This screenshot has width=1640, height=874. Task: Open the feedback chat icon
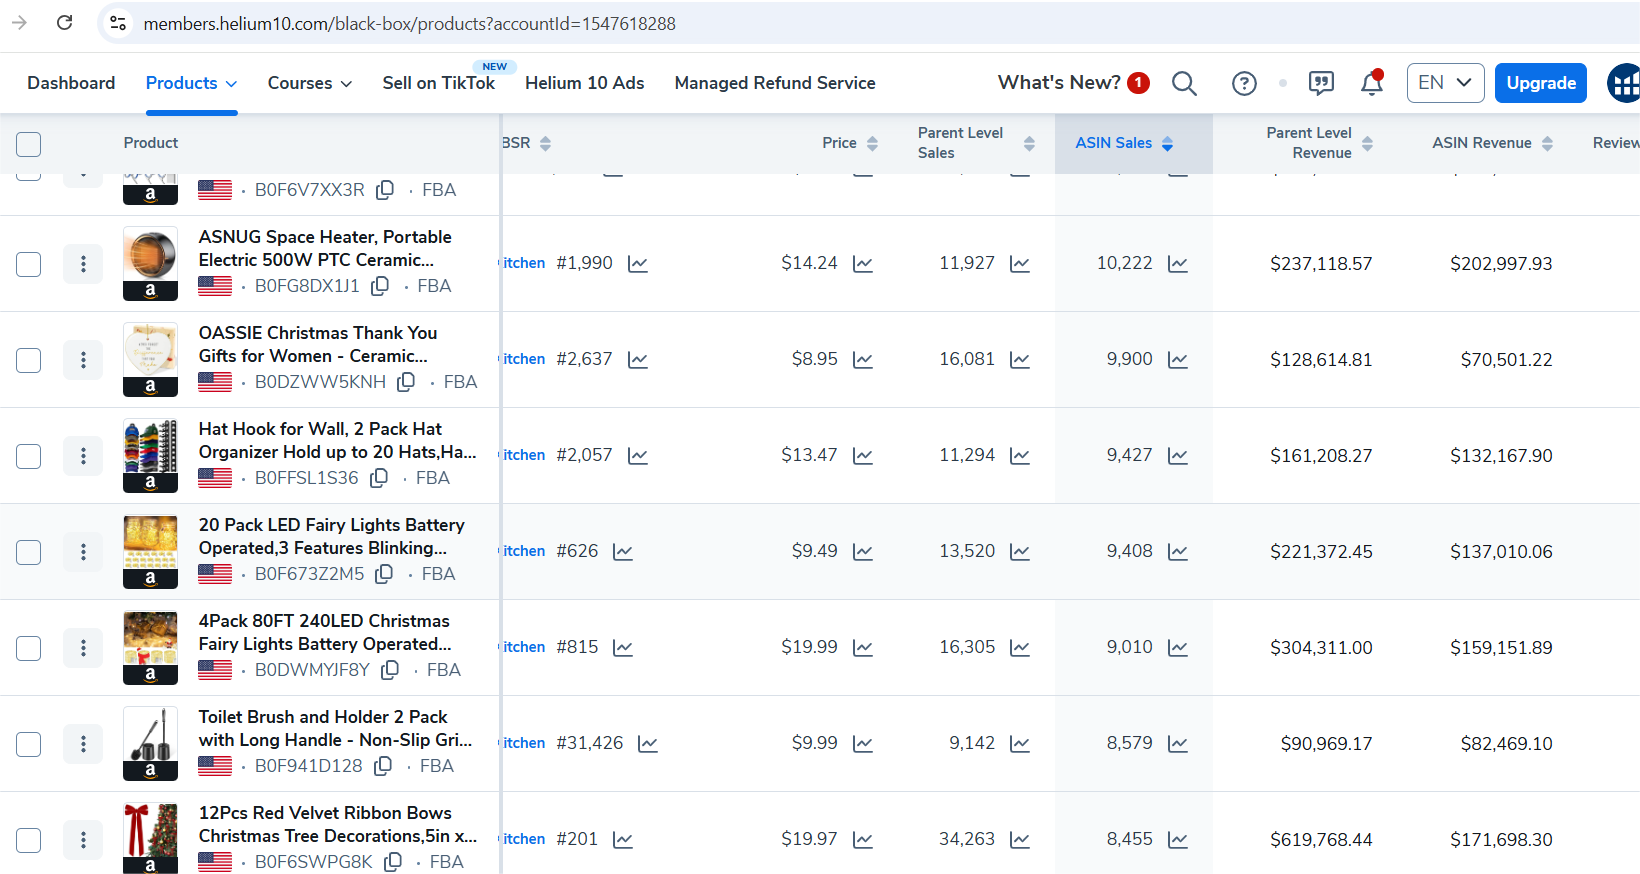(1321, 83)
